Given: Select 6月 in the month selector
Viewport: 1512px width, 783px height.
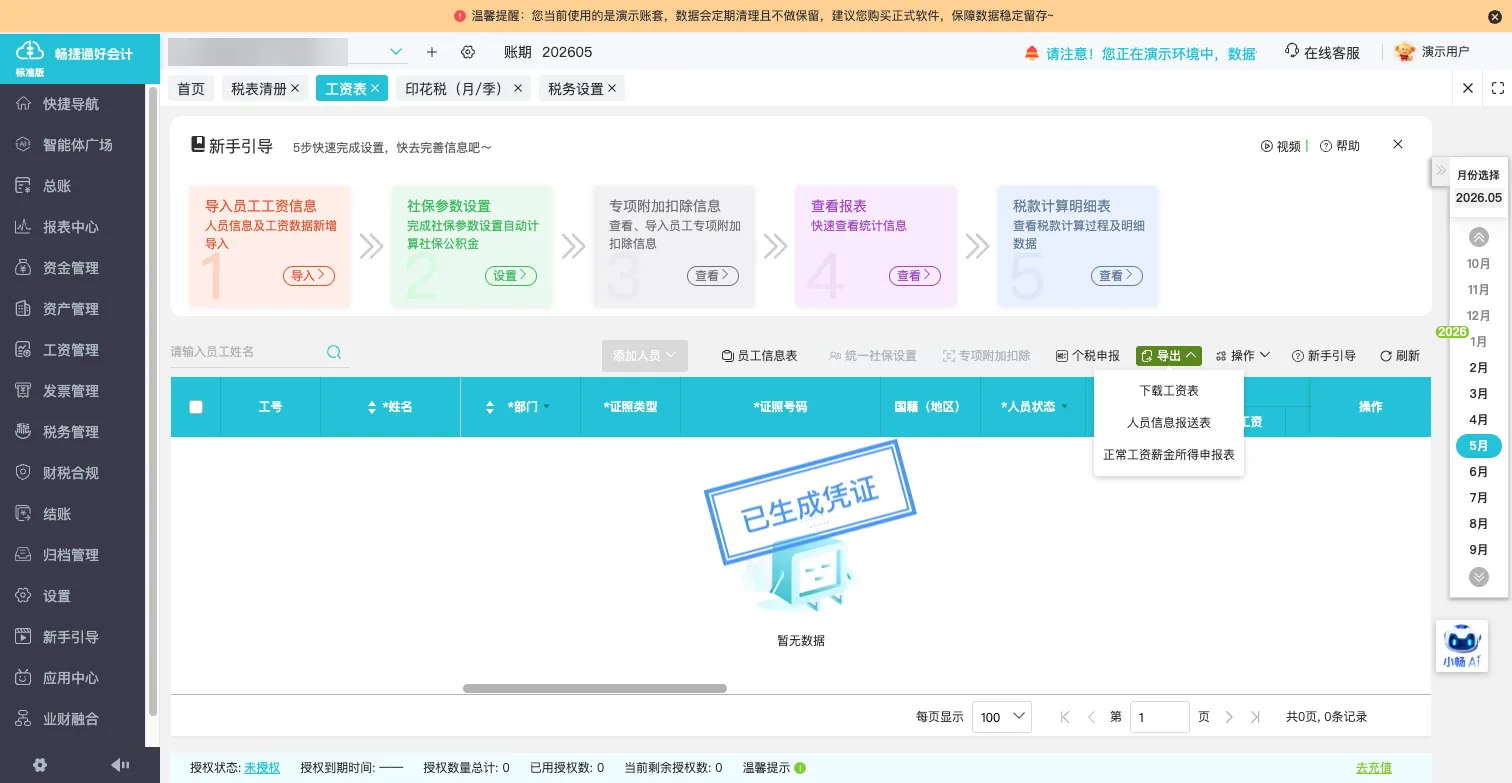Looking at the screenshot, I should [1479, 472].
